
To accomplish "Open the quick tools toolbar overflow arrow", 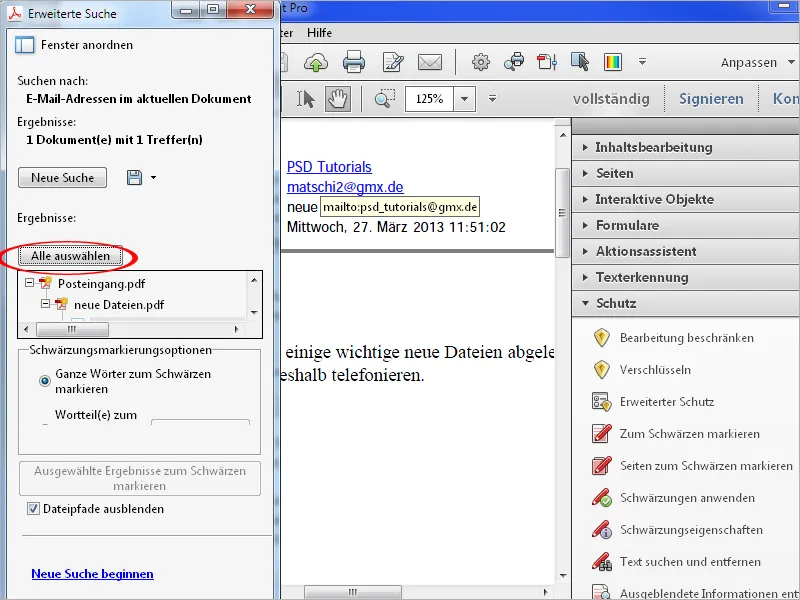I will point(642,62).
